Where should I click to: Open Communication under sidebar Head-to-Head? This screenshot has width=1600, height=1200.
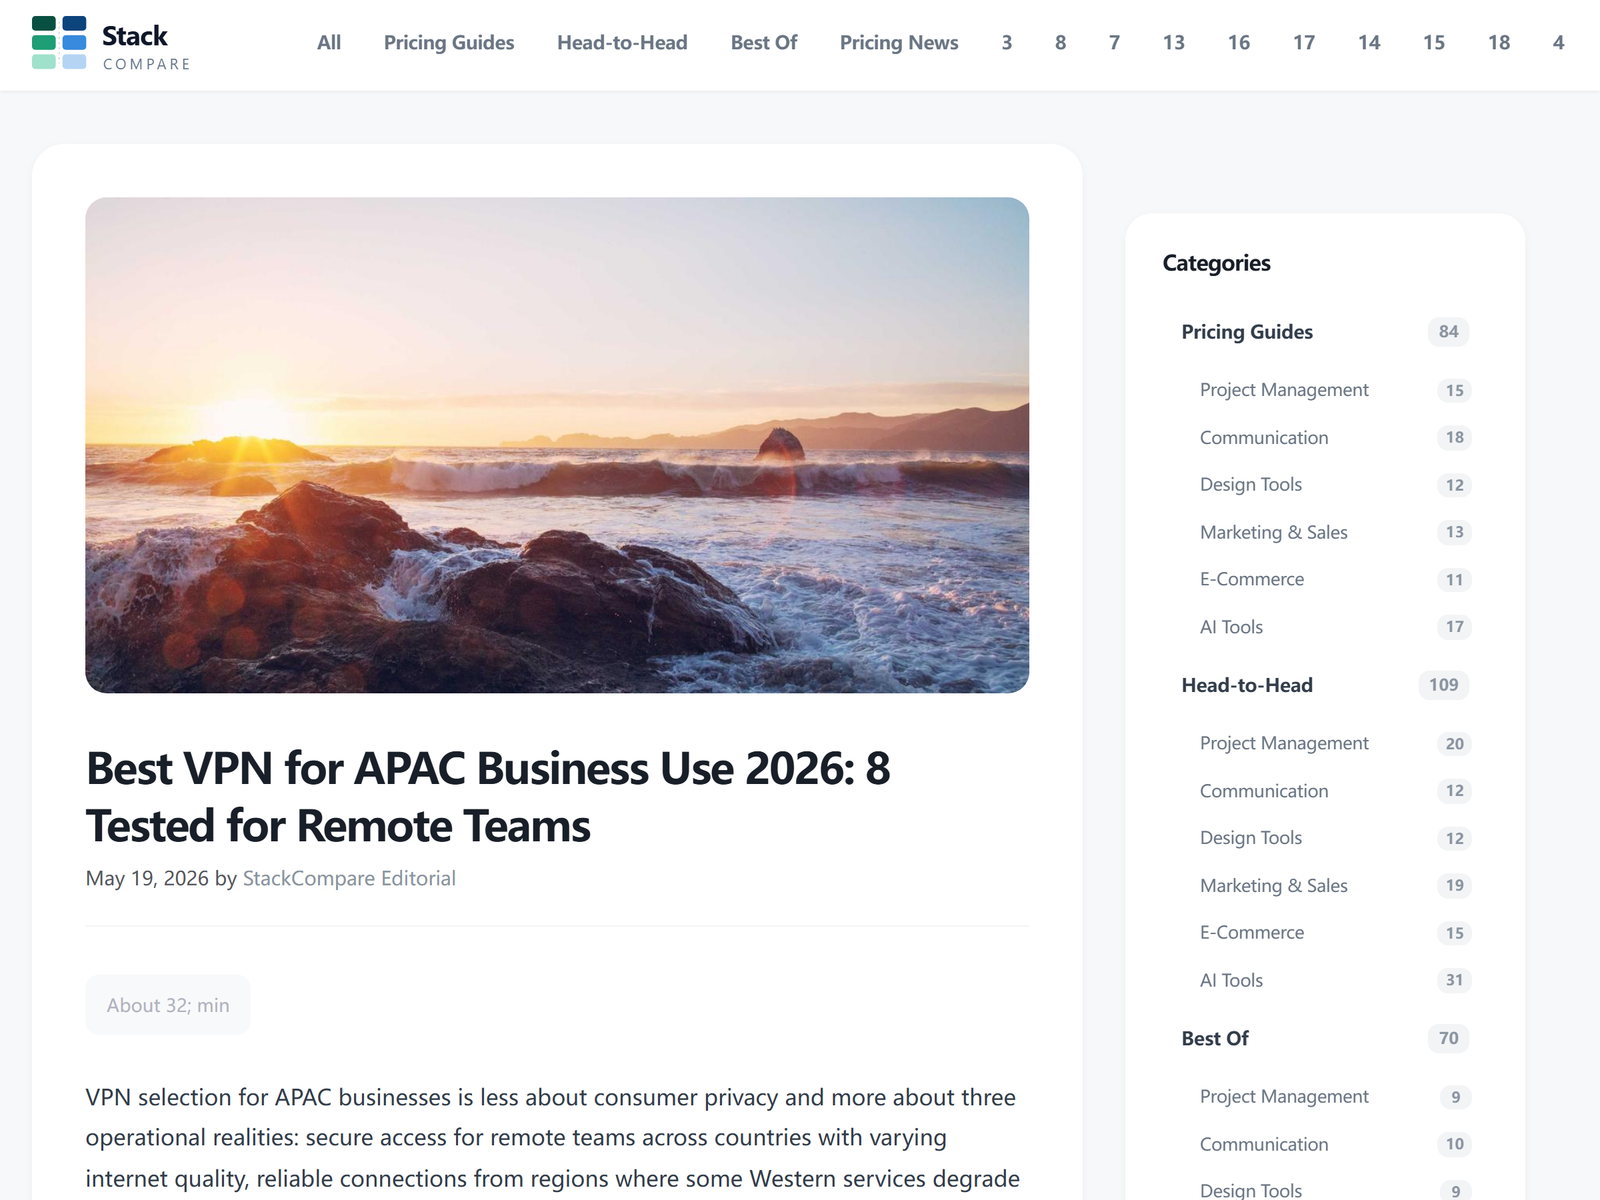[1264, 791]
